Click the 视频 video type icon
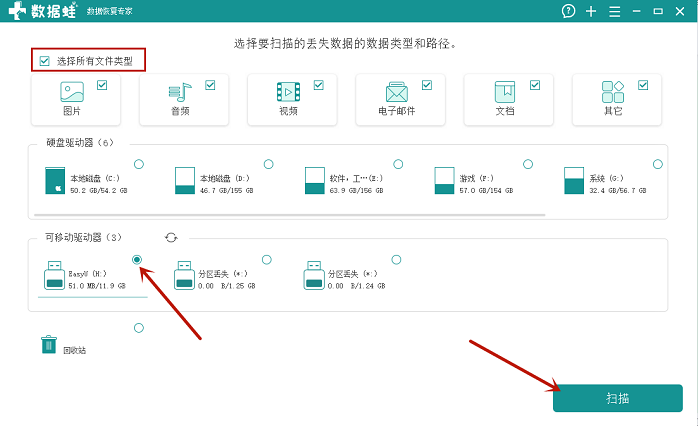 pyautogui.click(x=288, y=92)
